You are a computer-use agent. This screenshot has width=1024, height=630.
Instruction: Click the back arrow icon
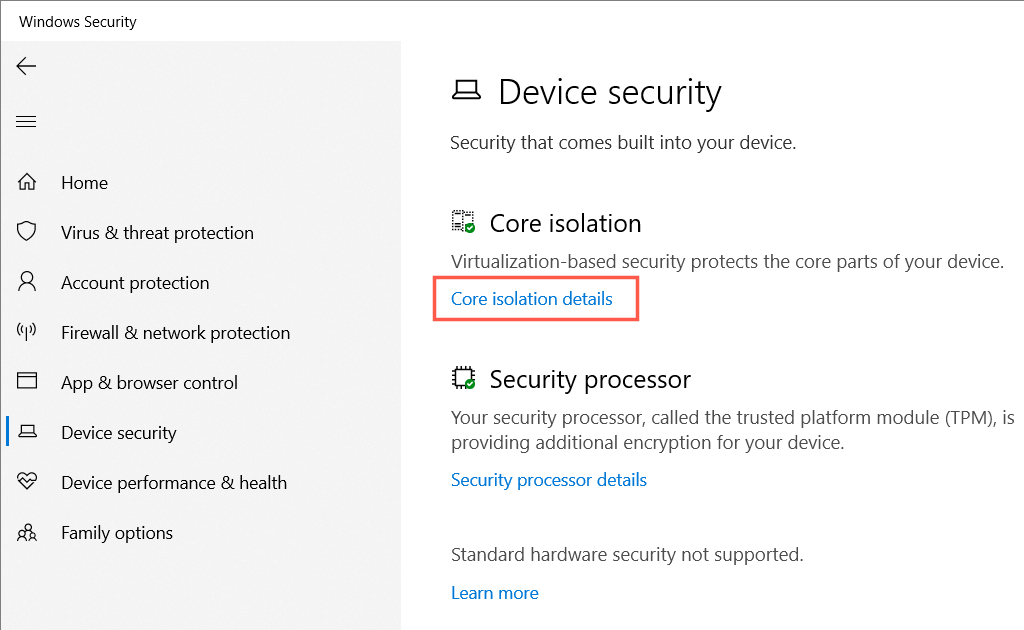tap(26, 67)
